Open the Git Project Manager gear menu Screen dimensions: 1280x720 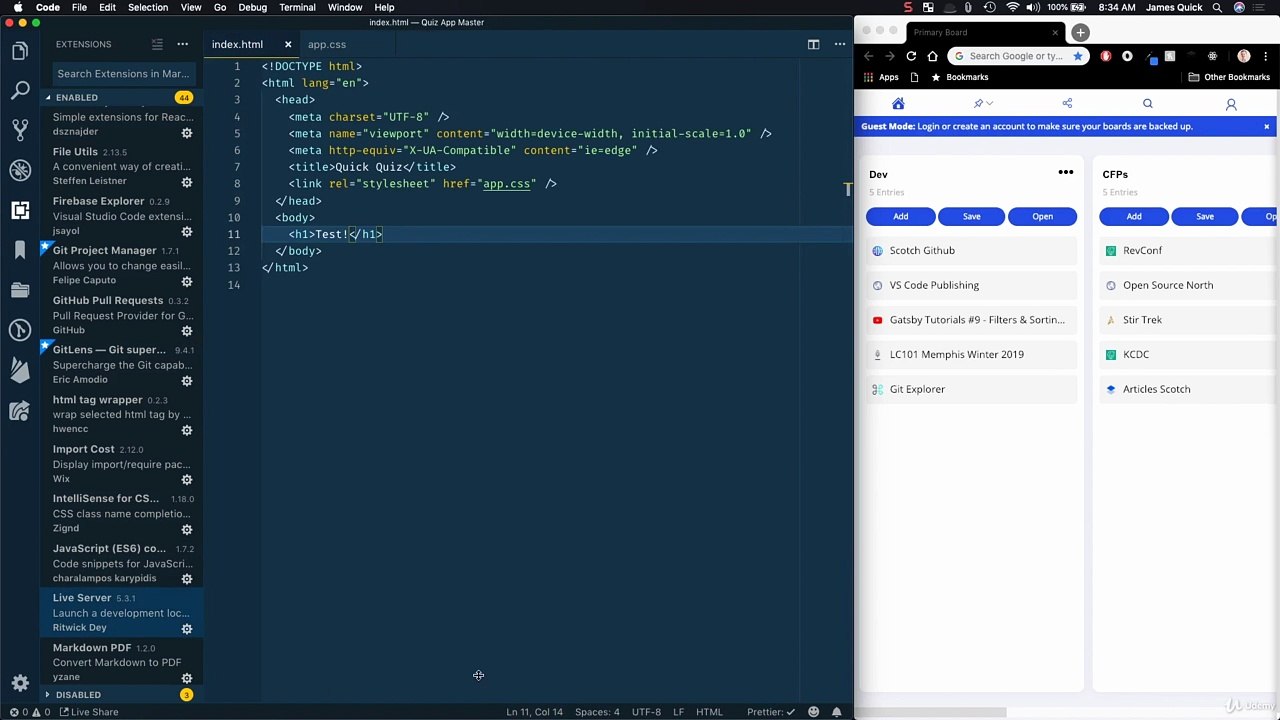186,281
